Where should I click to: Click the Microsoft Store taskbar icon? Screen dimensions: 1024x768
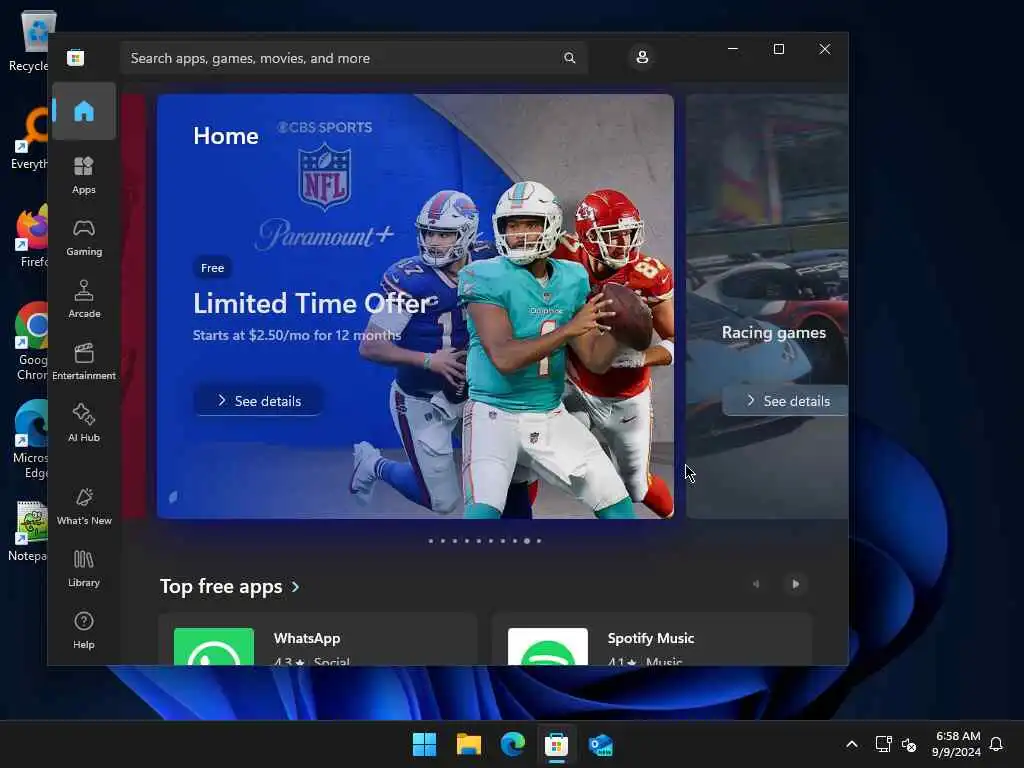click(x=556, y=744)
